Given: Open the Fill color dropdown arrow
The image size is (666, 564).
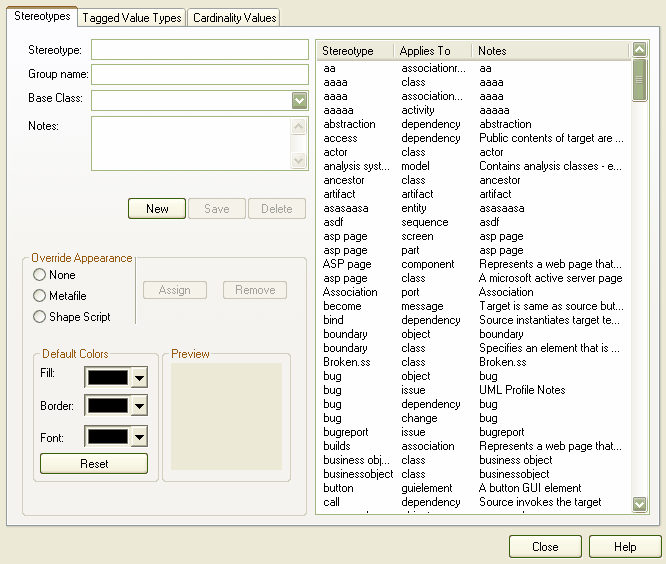Looking at the screenshot, I should (x=139, y=378).
